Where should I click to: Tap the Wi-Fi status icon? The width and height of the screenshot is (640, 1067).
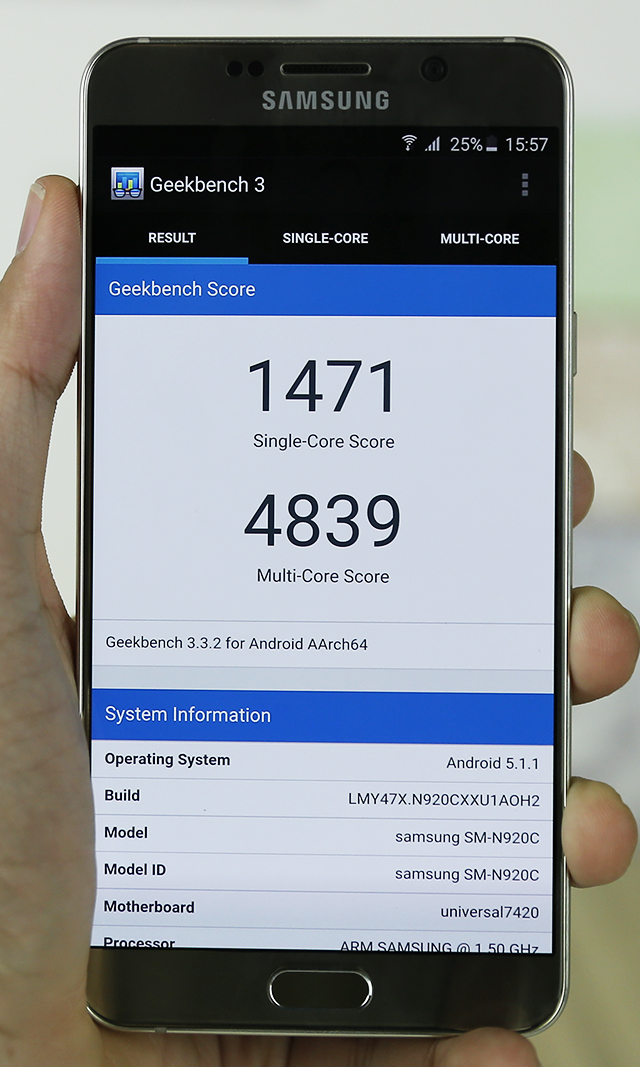point(409,143)
